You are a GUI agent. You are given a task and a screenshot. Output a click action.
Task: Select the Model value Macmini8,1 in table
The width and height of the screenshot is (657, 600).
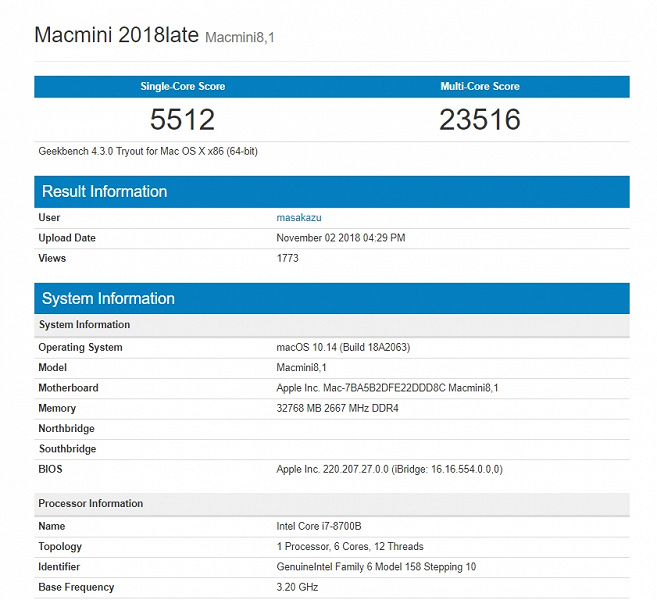pyautogui.click(x=301, y=367)
